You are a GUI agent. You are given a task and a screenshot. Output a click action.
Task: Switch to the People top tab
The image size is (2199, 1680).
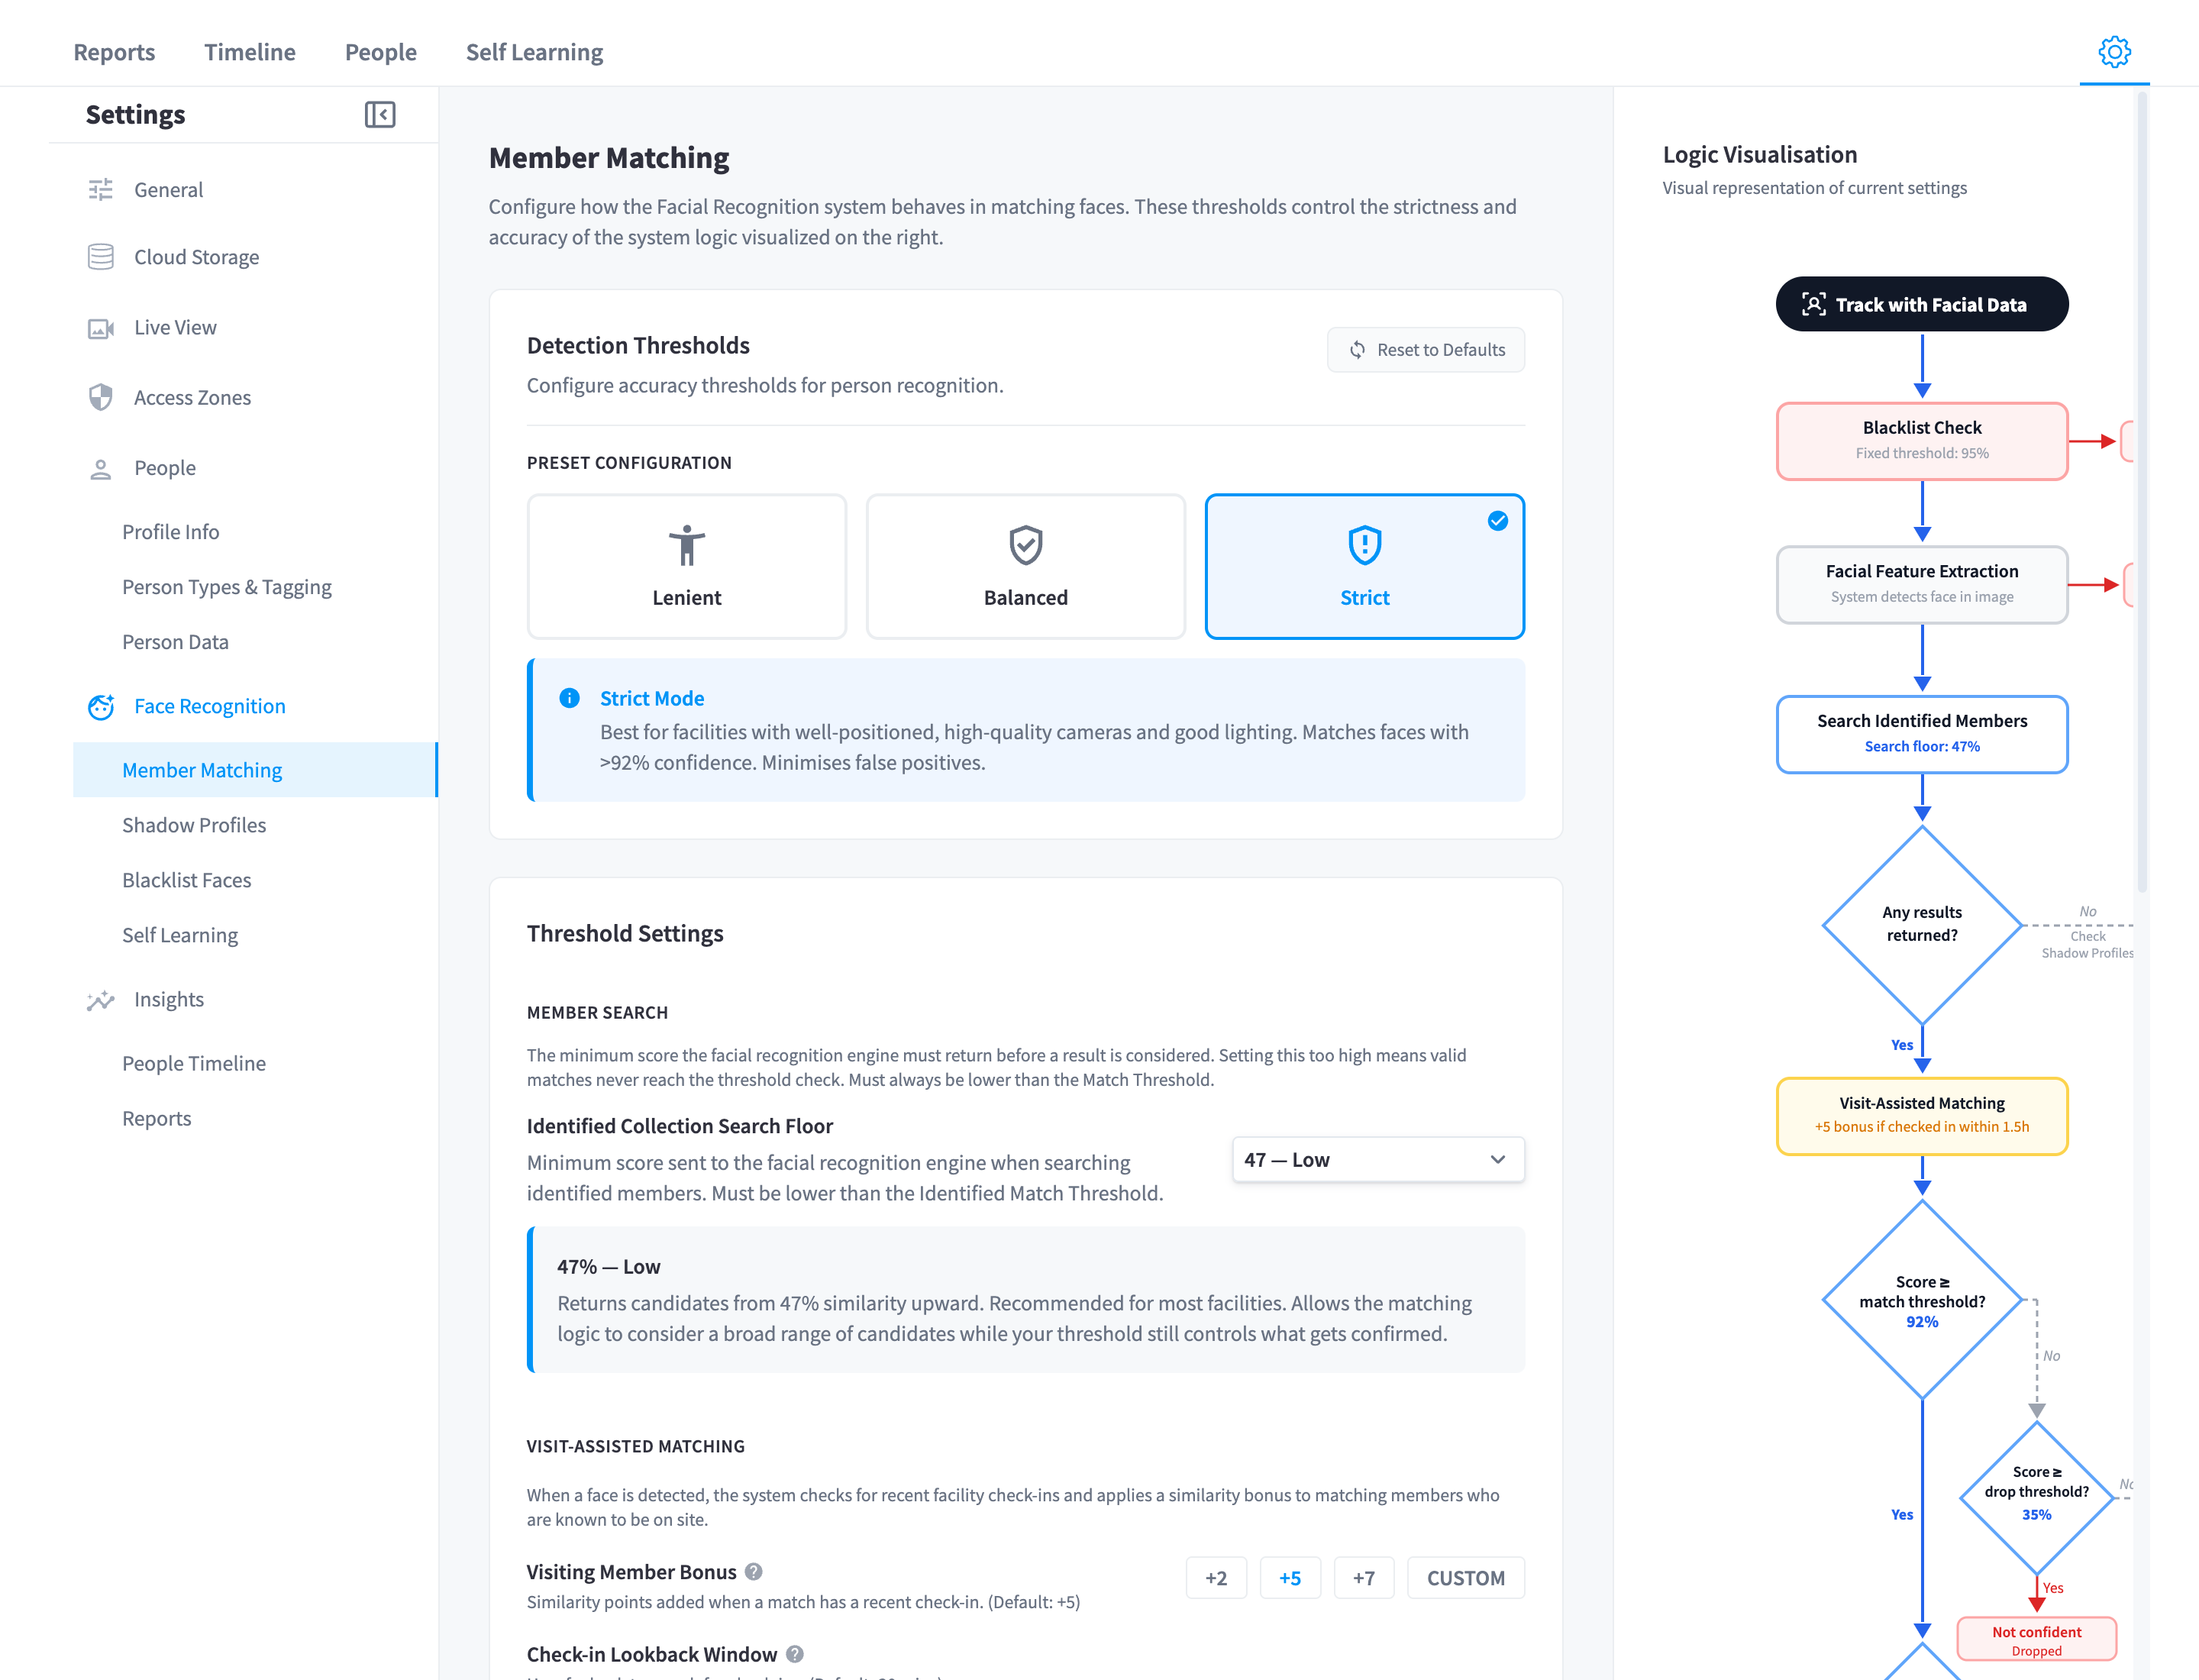click(x=381, y=52)
